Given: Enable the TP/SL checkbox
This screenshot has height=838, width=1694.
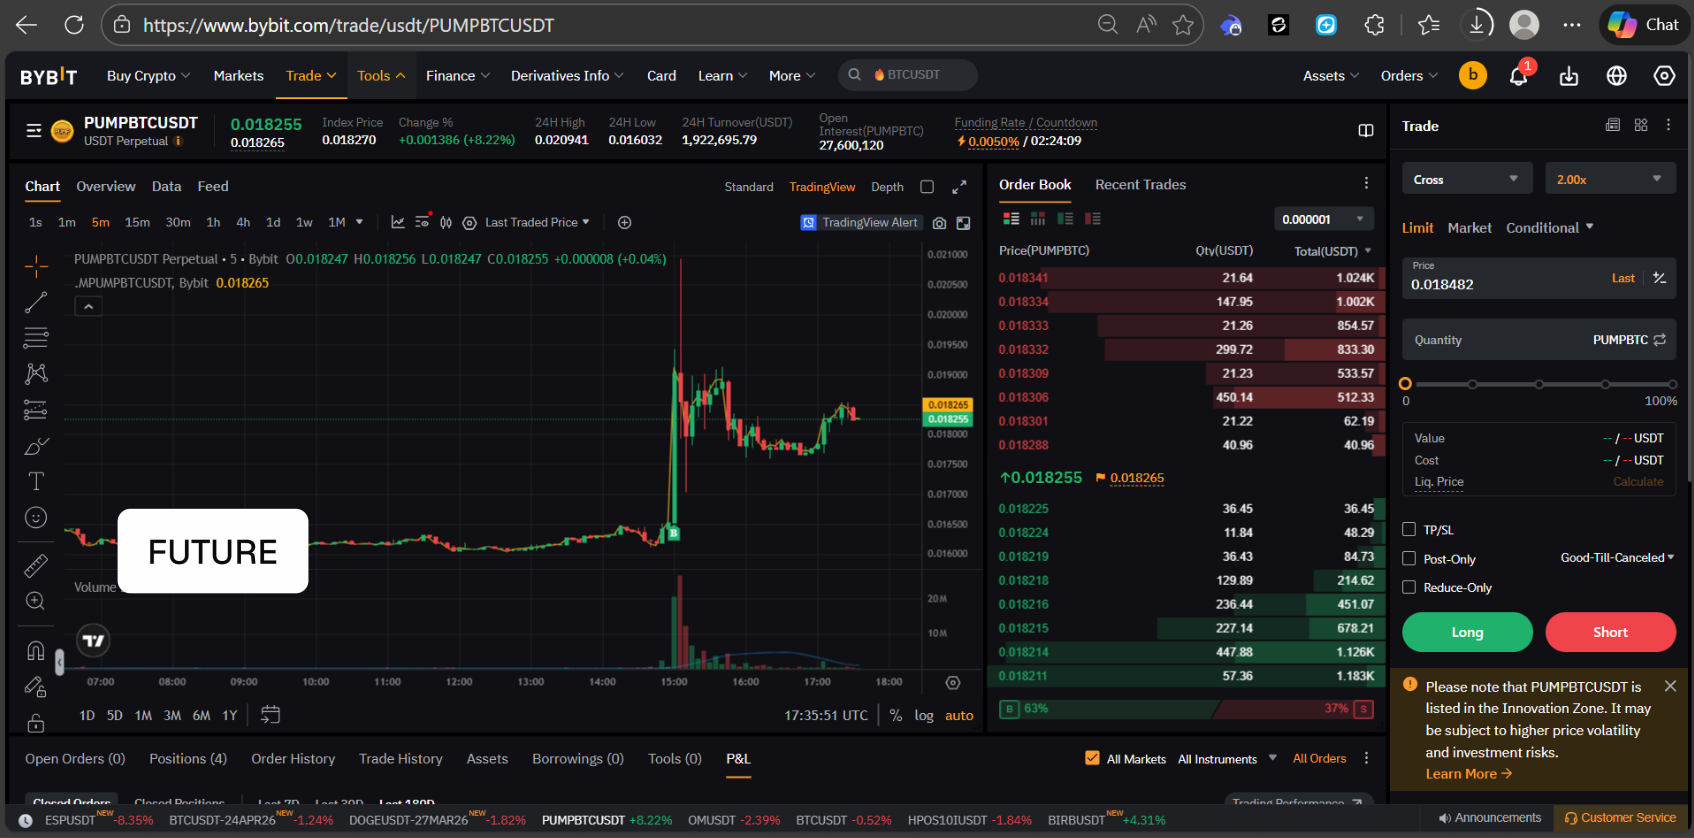Looking at the screenshot, I should 1409,529.
